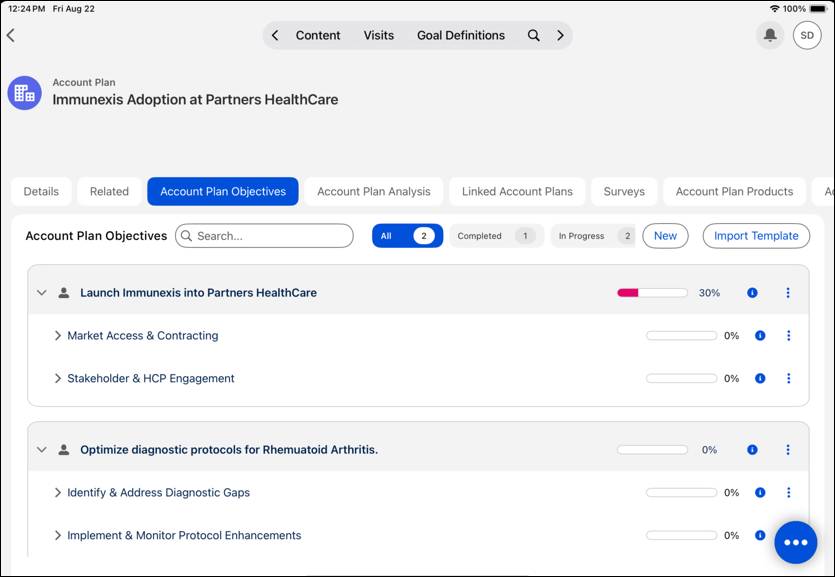
Task: Collapse the Optimize diagnostic protocols objective
Action: pyautogui.click(x=42, y=450)
